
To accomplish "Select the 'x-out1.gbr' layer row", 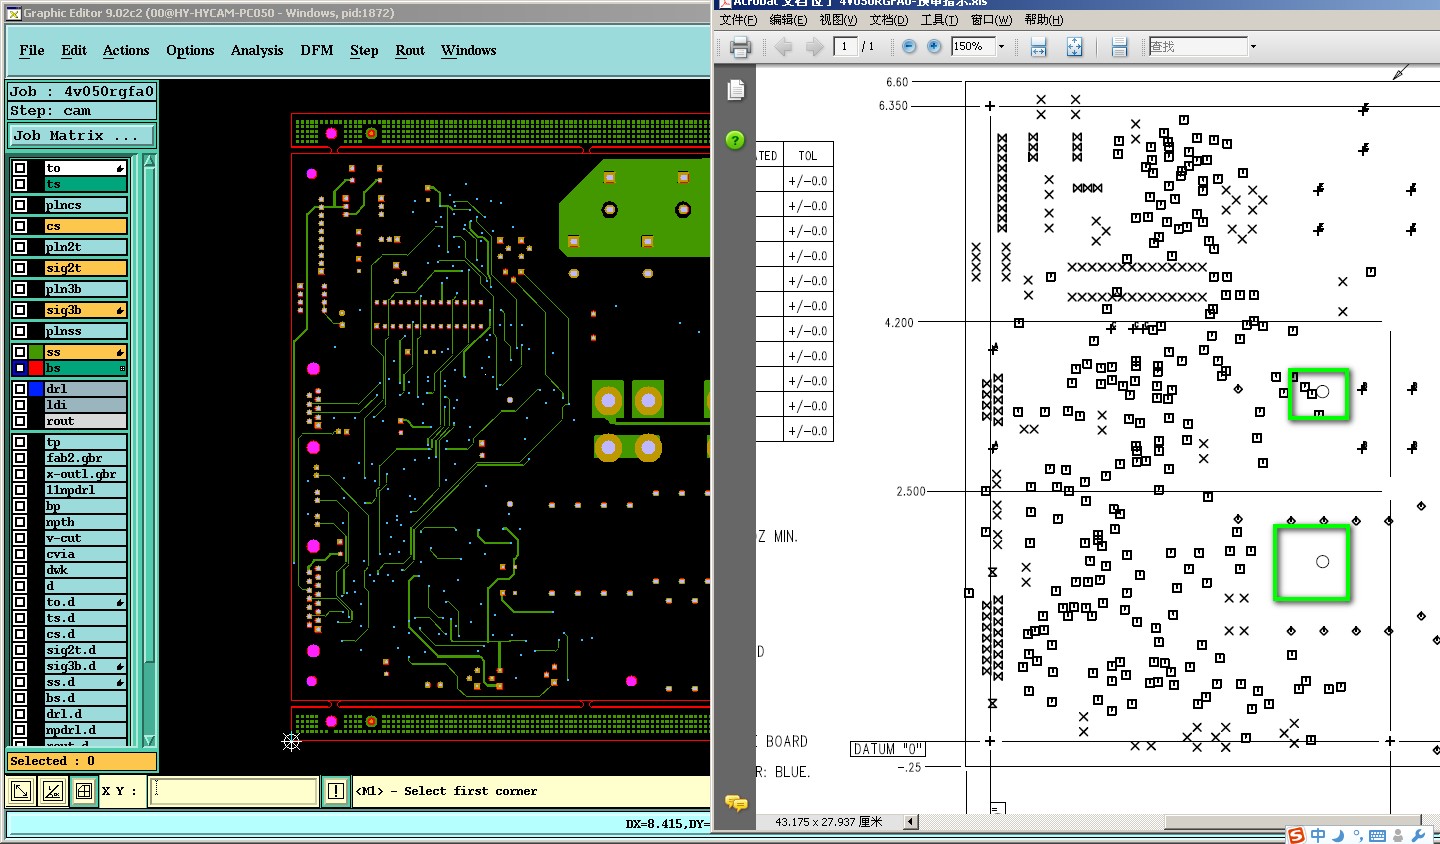I will coord(86,474).
